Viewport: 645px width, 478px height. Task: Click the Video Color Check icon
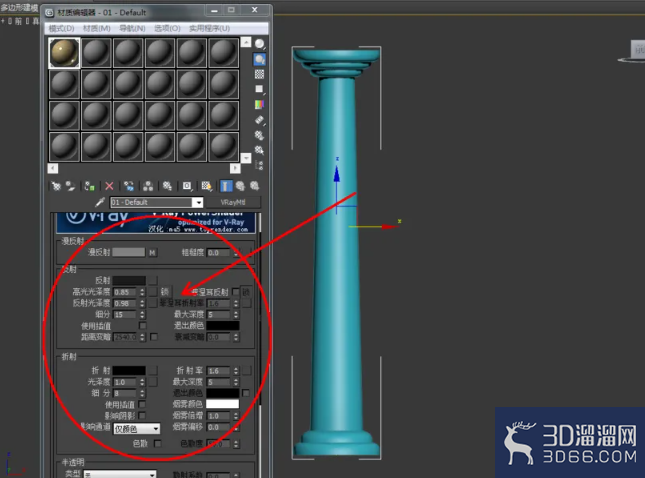pos(260,104)
